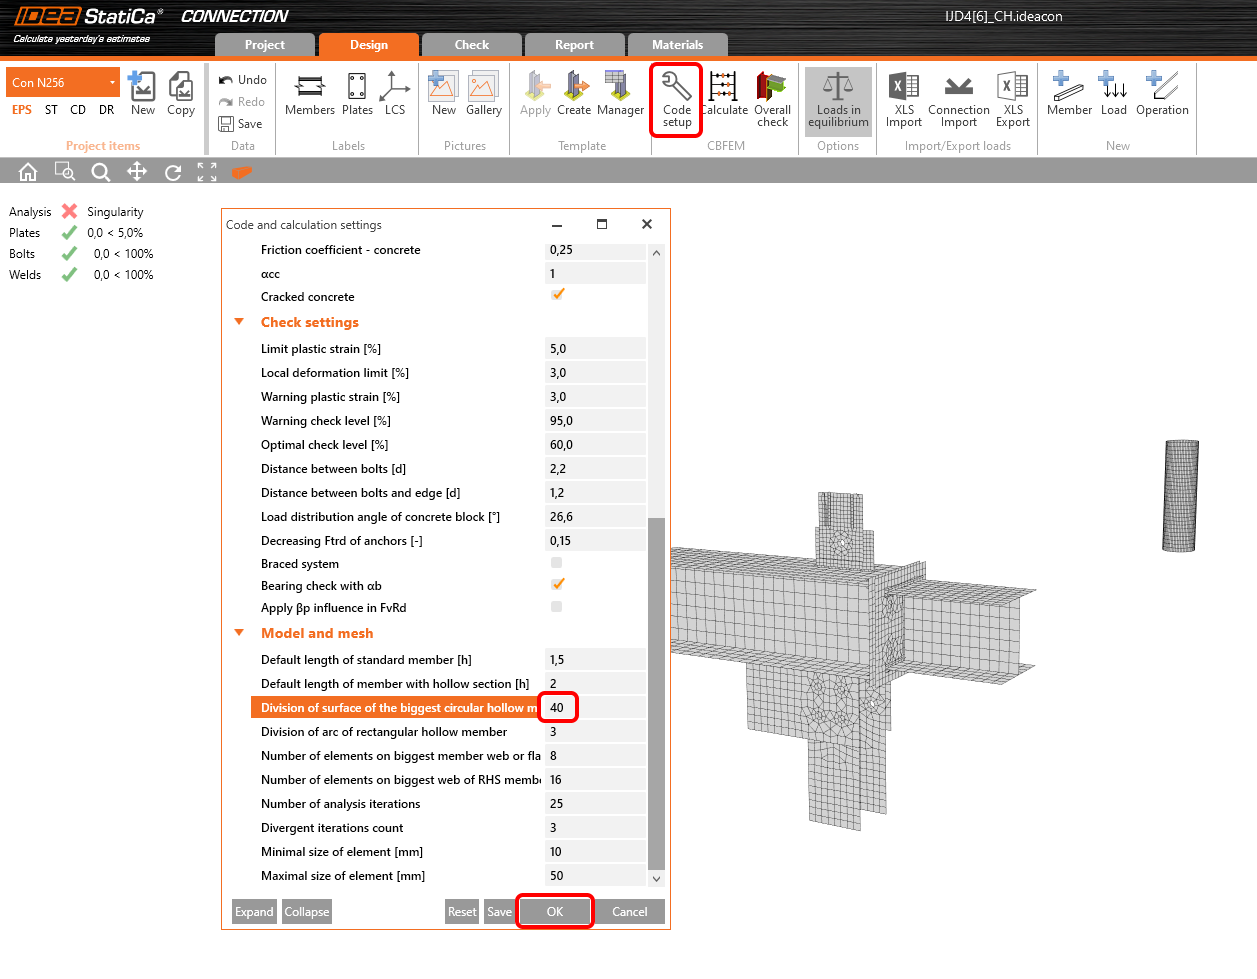This screenshot has width=1257, height=979.
Task: Run the Overall check
Action: tap(772, 99)
